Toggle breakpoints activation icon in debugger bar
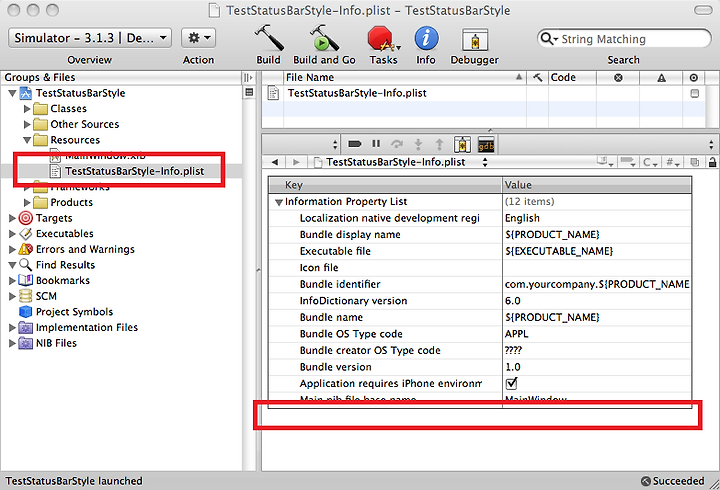 coord(354,144)
